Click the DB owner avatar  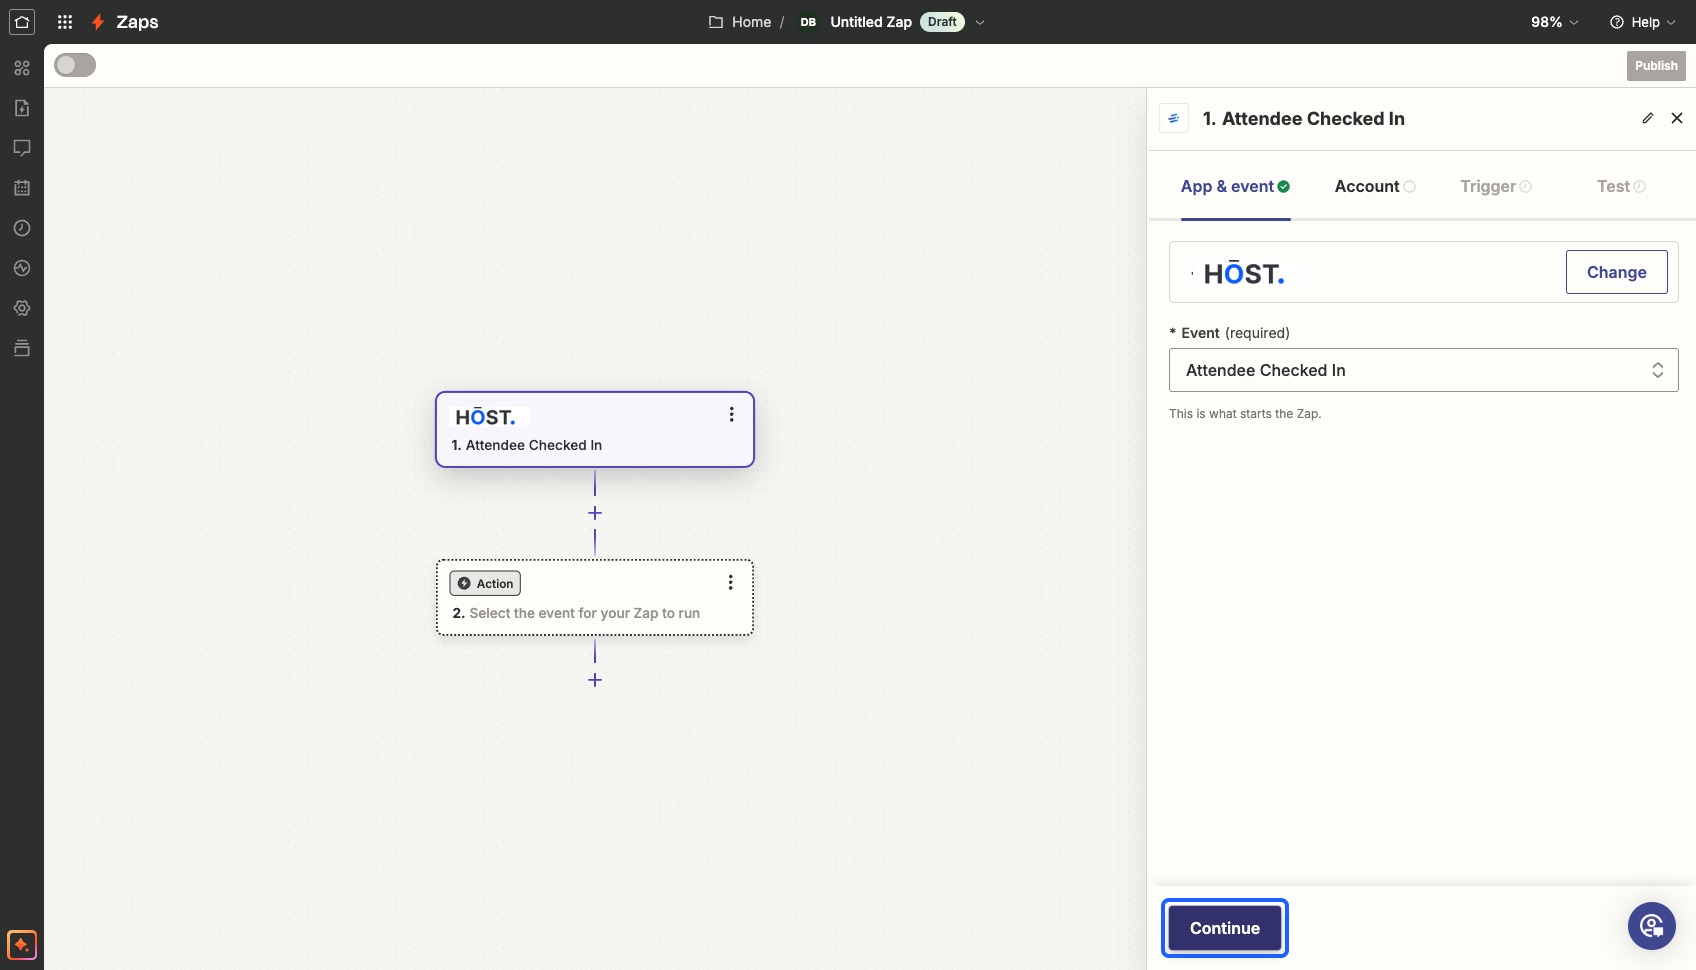[808, 22]
